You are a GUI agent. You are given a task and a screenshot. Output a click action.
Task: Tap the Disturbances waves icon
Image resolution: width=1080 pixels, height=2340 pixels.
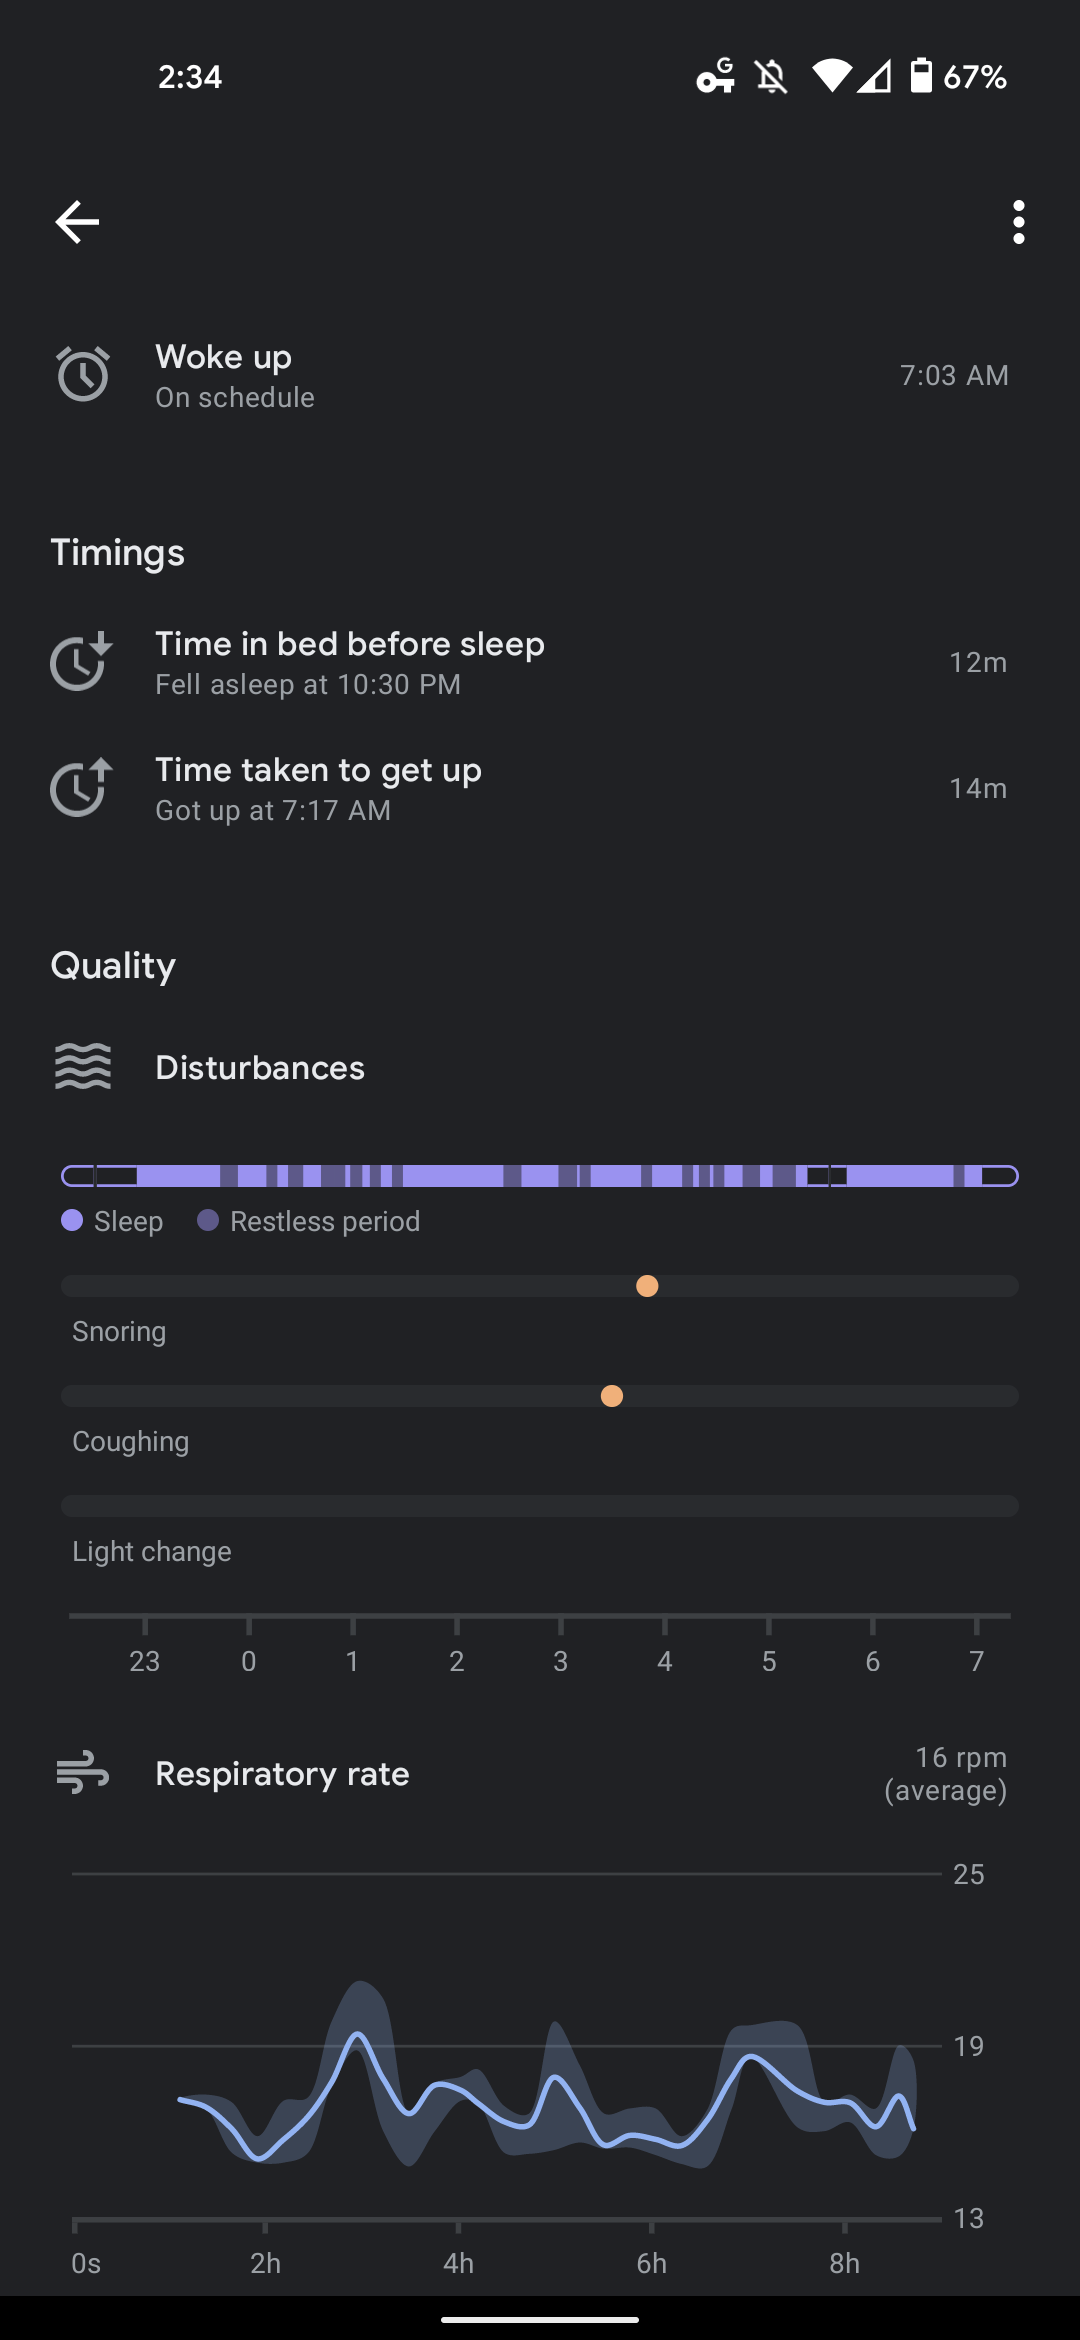click(x=83, y=1067)
